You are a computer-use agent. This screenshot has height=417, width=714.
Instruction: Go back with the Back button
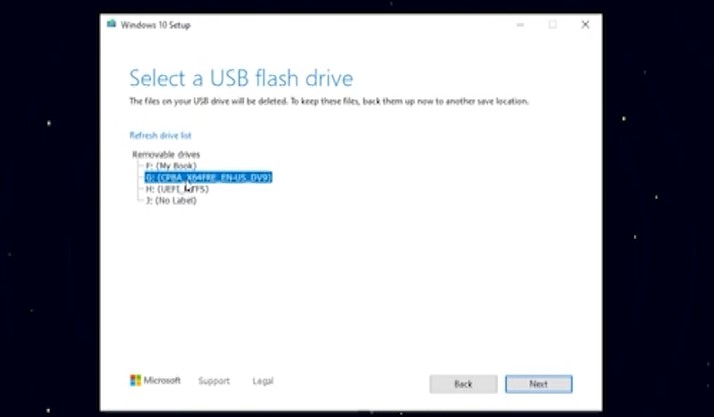pyautogui.click(x=463, y=384)
